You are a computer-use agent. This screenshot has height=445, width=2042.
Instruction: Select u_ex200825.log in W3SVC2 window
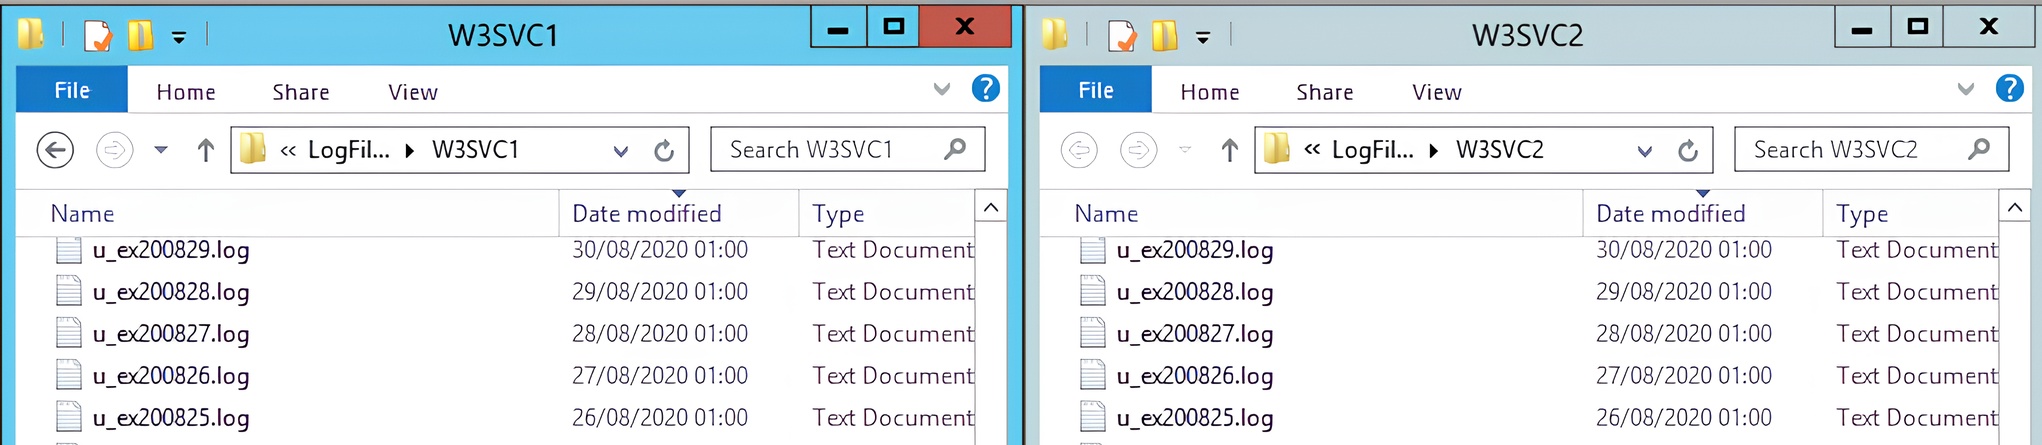[x=1195, y=418]
